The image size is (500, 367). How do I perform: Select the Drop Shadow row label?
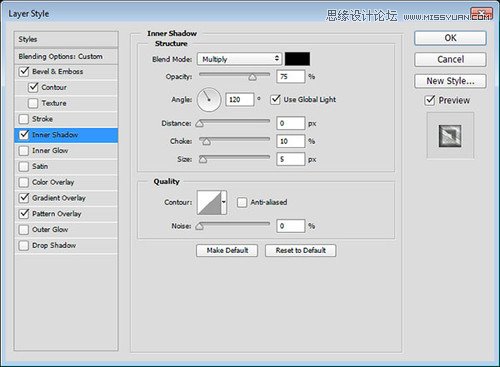(54, 245)
